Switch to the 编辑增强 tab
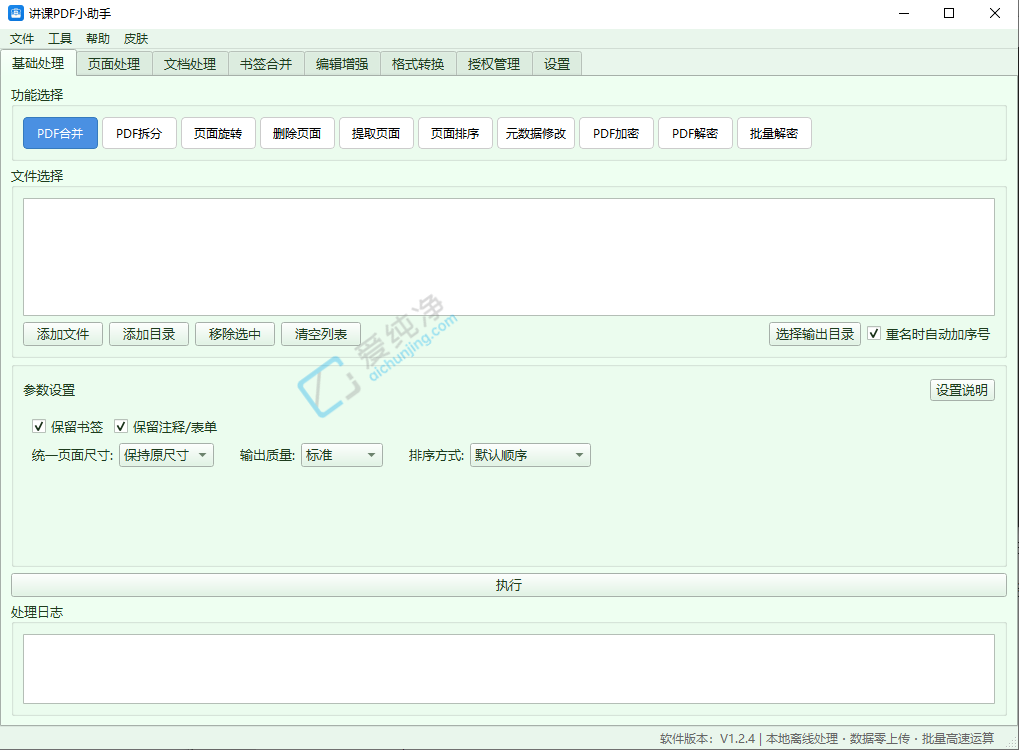This screenshot has width=1019, height=750. [x=342, y=64]
